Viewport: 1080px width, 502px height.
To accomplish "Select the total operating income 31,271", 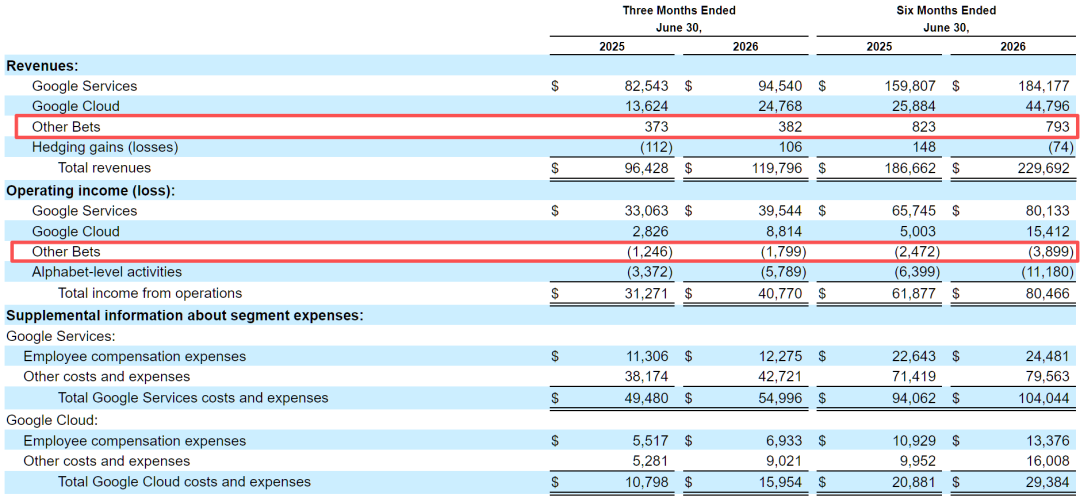I will click(645, 293).
